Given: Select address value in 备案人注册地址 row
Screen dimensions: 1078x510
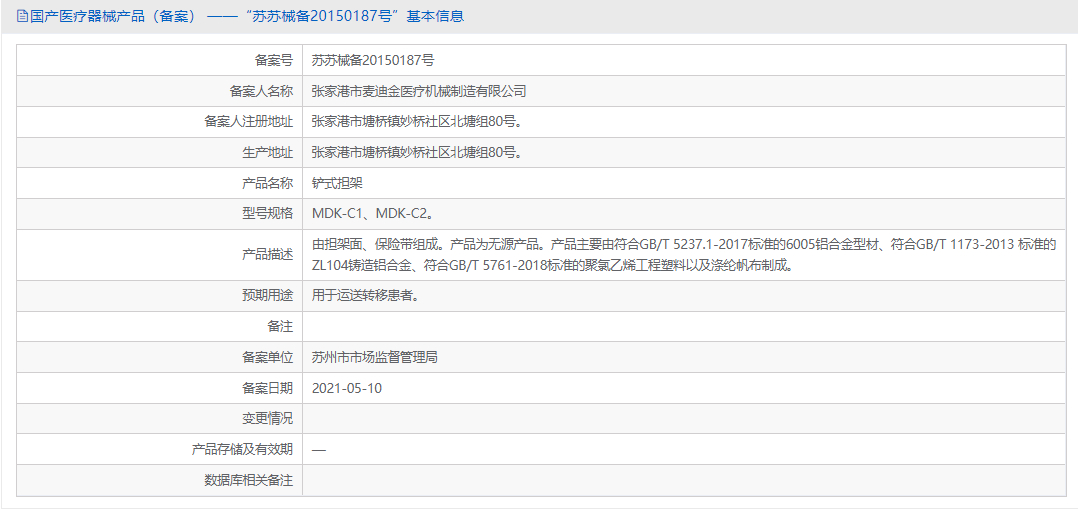Looking at the screenshot, I should pos(416,122).
